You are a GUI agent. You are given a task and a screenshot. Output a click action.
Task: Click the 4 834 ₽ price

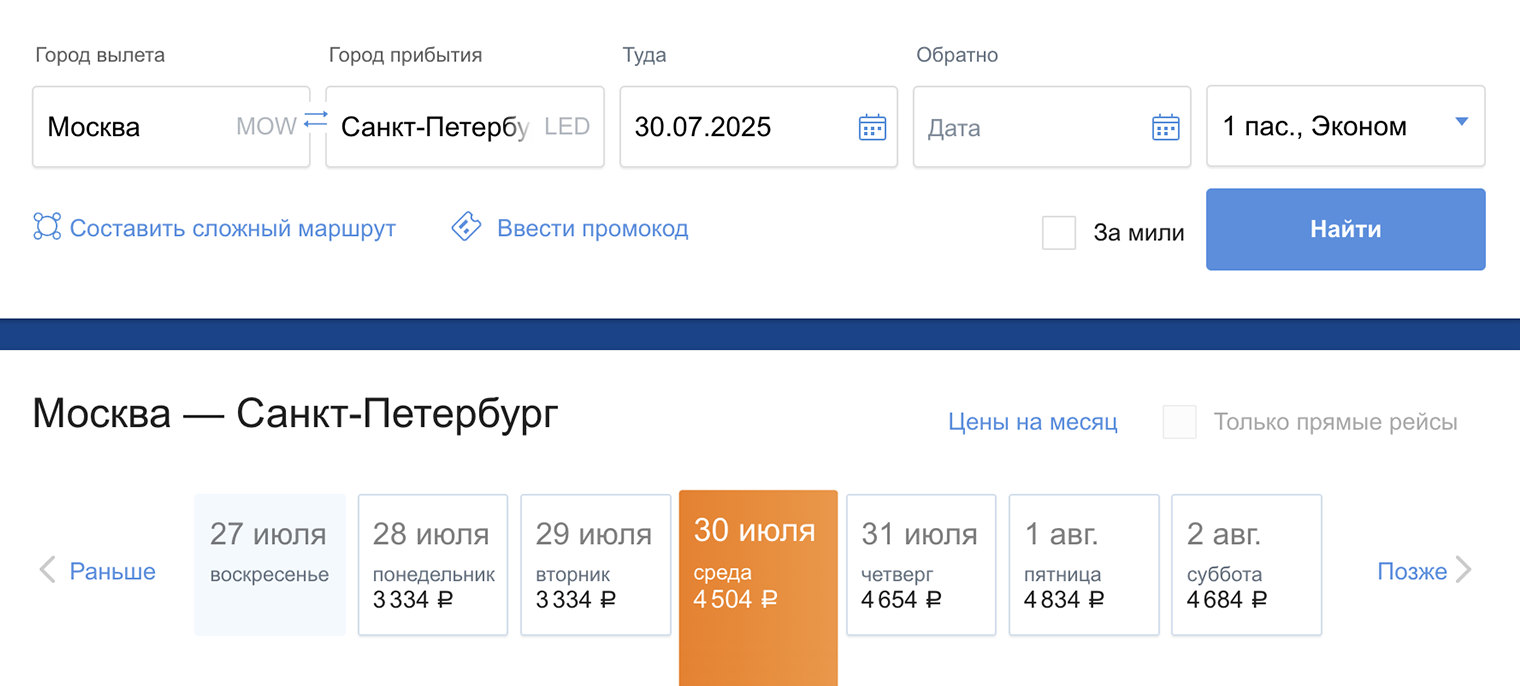click(1065, 599)
